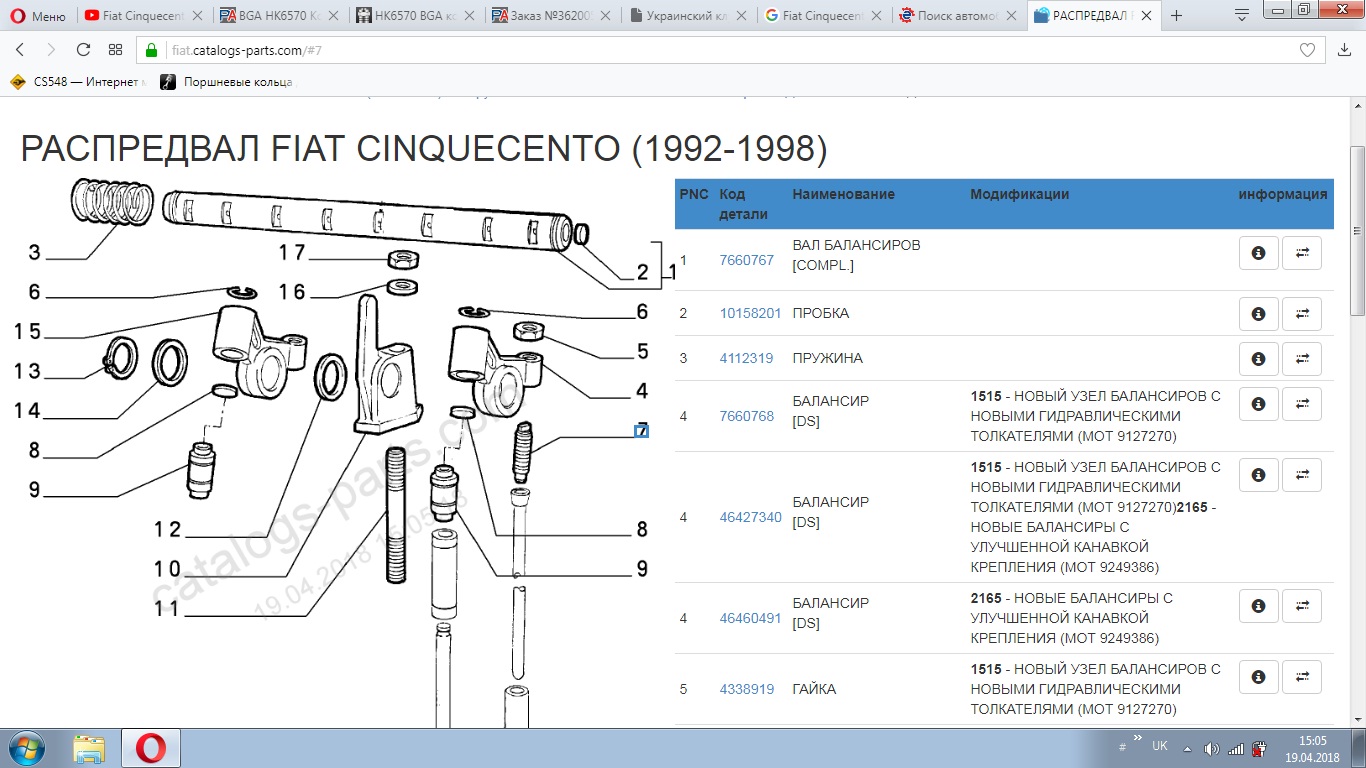Open part code link 7660768
The image size is (1366, 768).
point(746,416)
